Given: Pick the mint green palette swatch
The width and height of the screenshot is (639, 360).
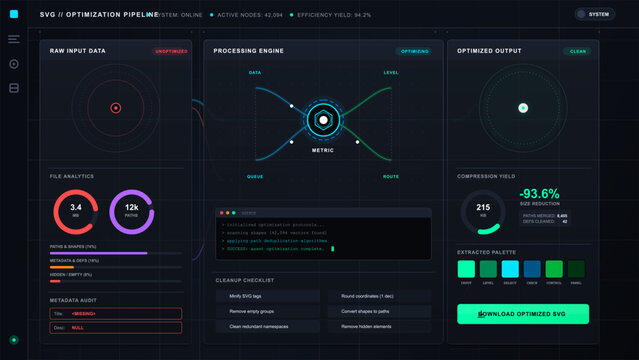Looking at the screenshot, I should point(466,269).
